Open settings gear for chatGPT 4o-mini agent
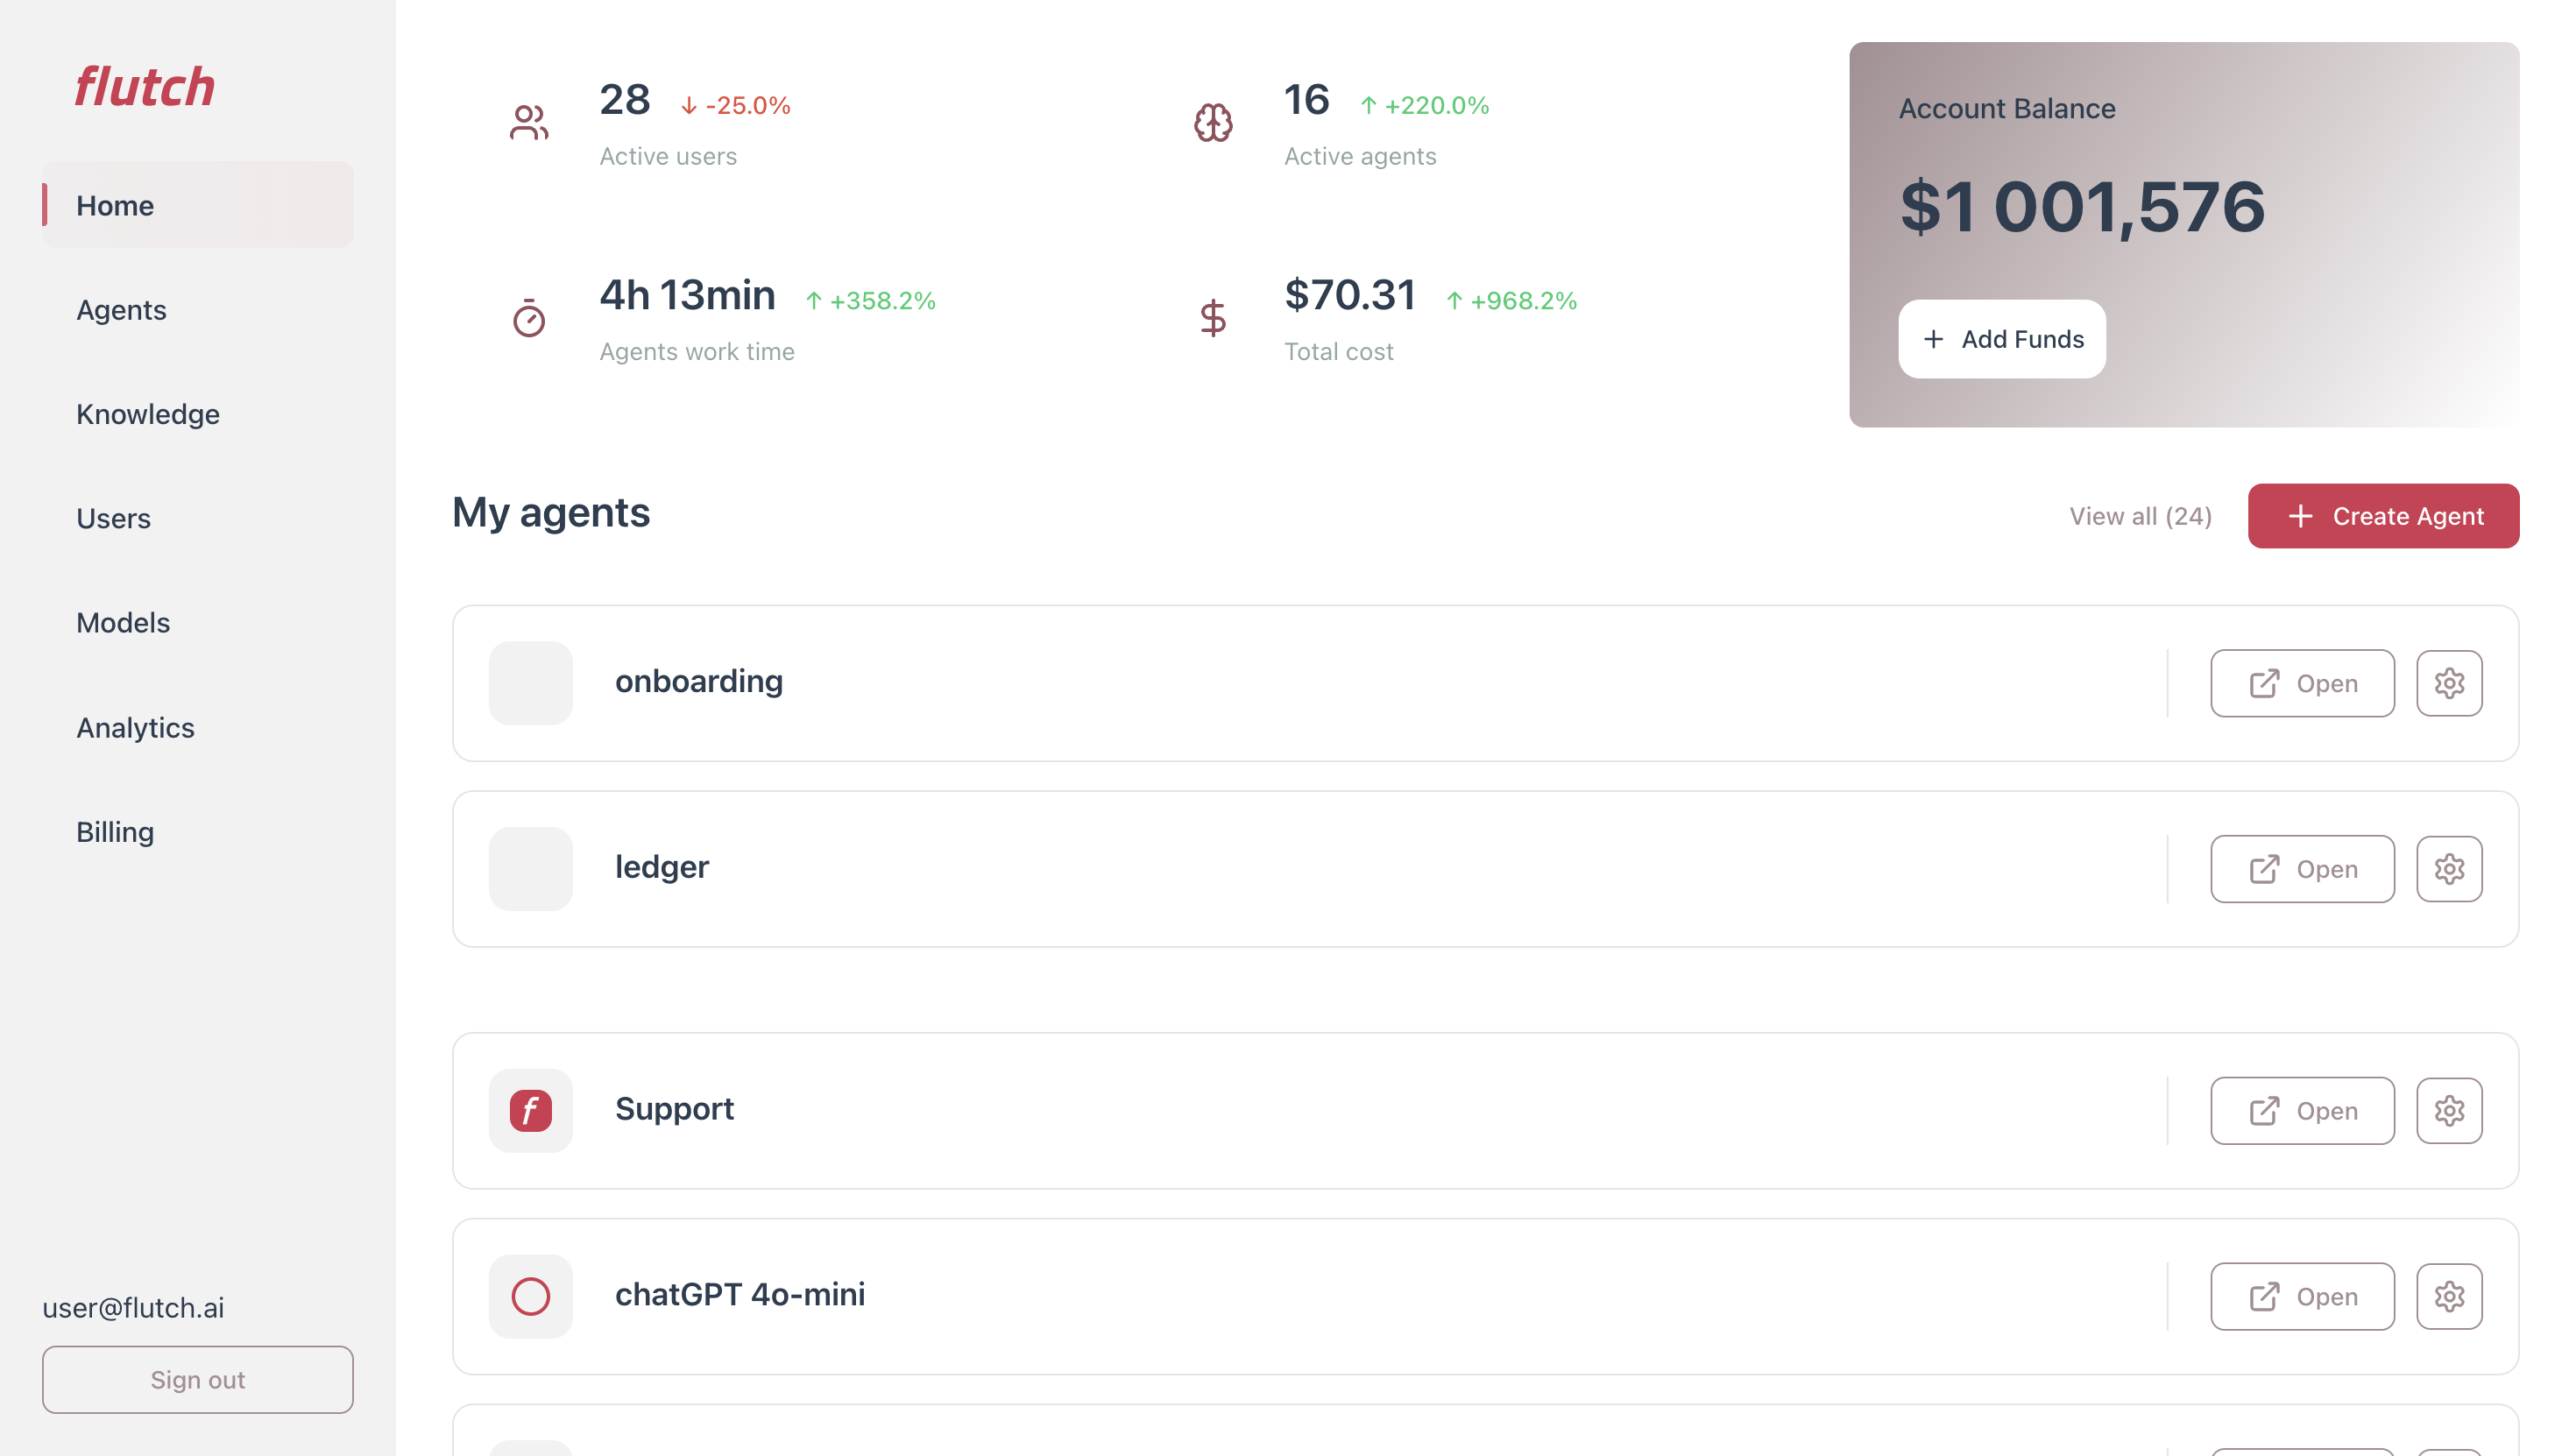 2448,1296
